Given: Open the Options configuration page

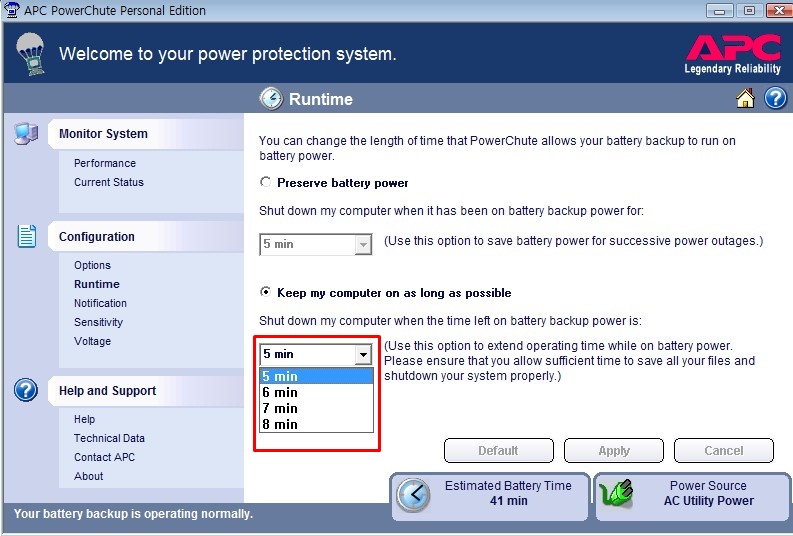Looking at the screenshot, I should click(x=92, y=265).
